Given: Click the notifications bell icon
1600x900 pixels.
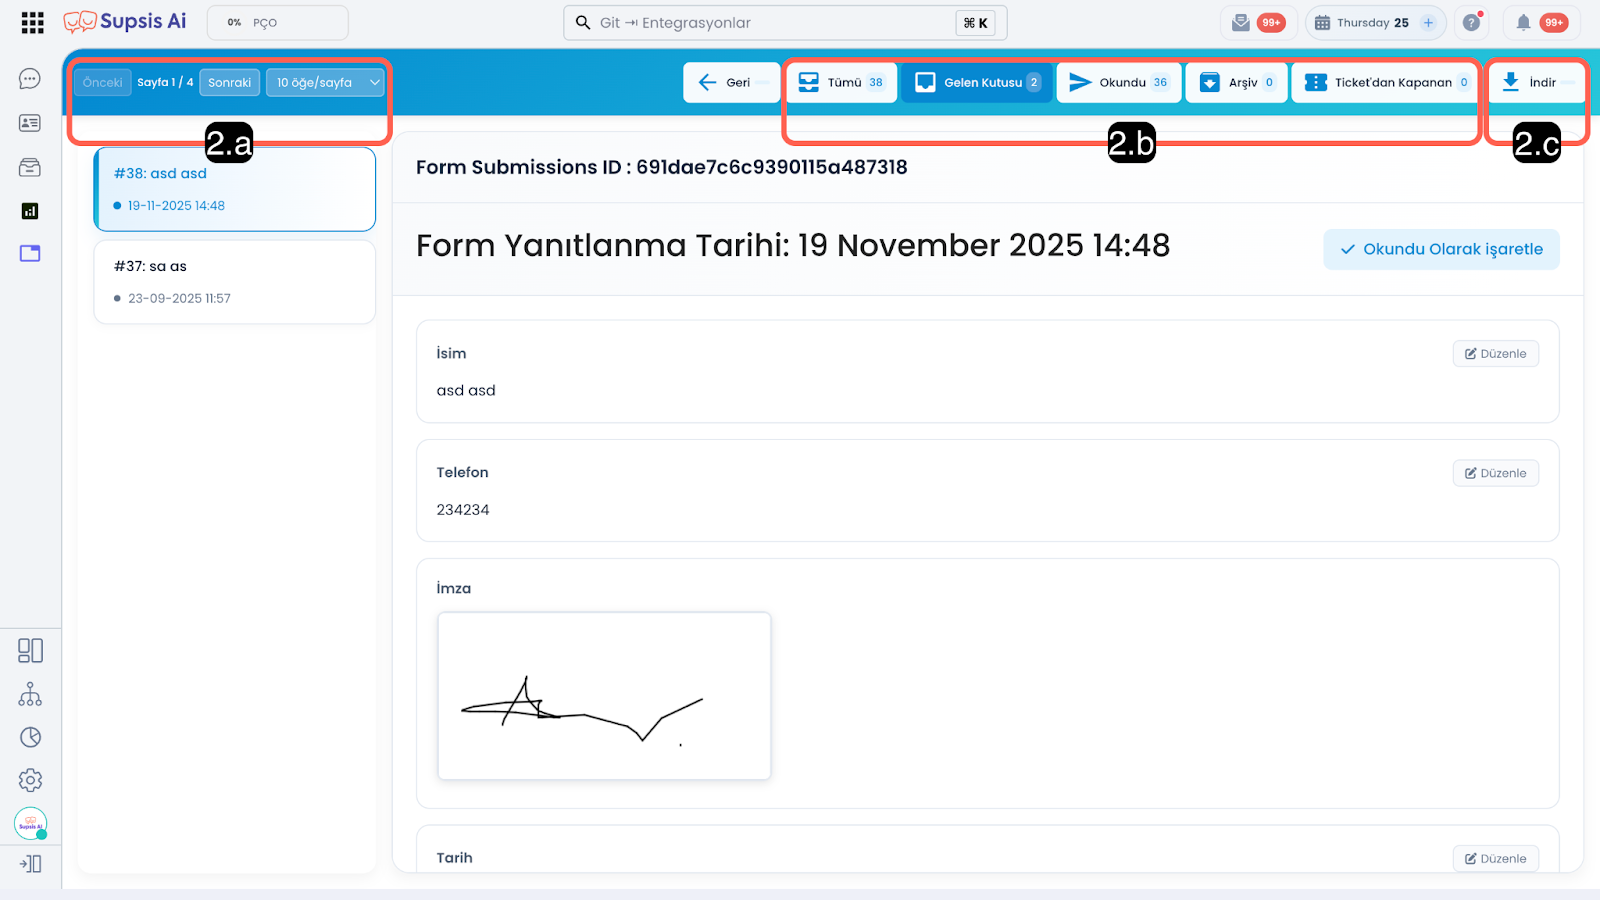Looking at the screenshot, I should point(1523,23).
